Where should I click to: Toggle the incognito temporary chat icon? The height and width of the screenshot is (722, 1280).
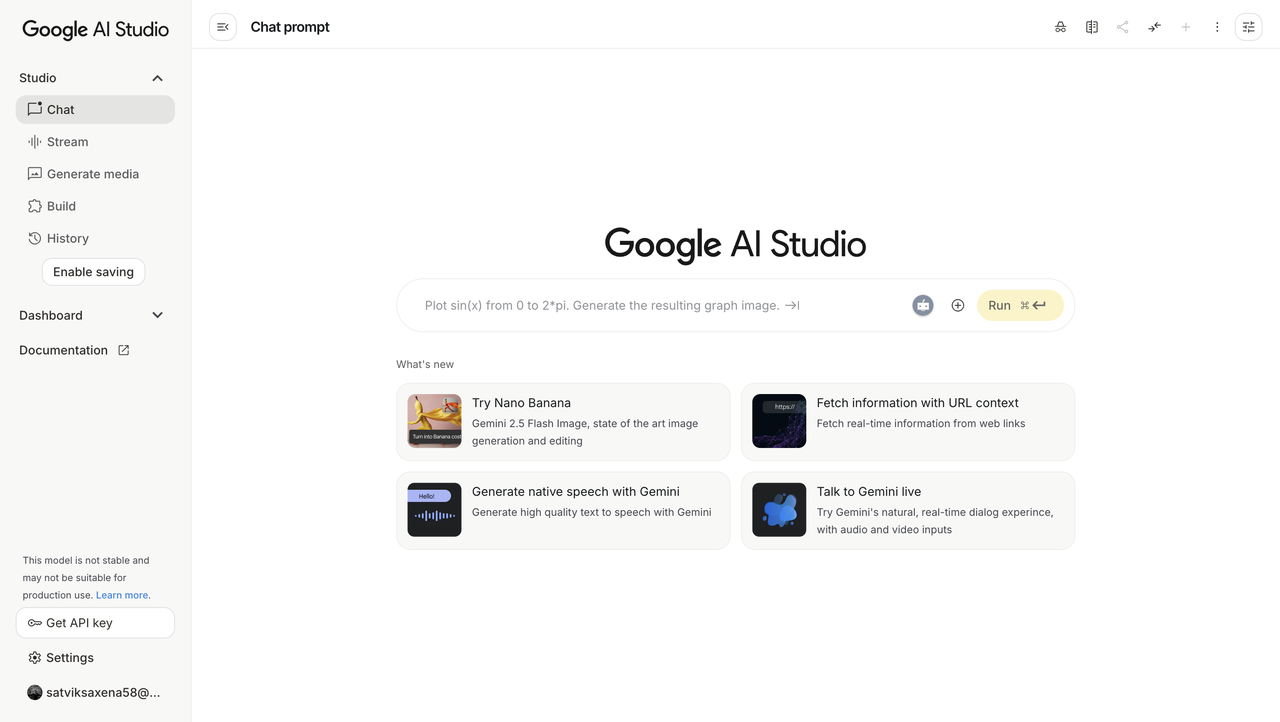coord(1060,27)
